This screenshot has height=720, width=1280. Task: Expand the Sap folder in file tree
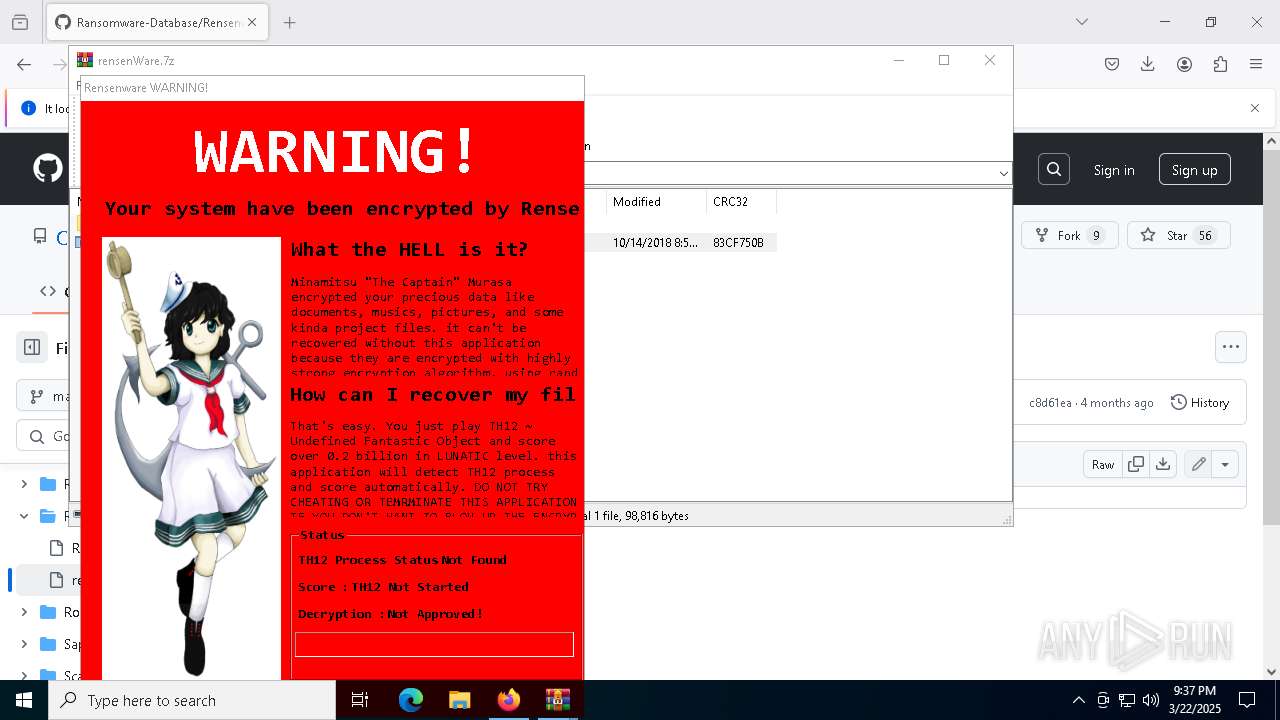point(24,644)
